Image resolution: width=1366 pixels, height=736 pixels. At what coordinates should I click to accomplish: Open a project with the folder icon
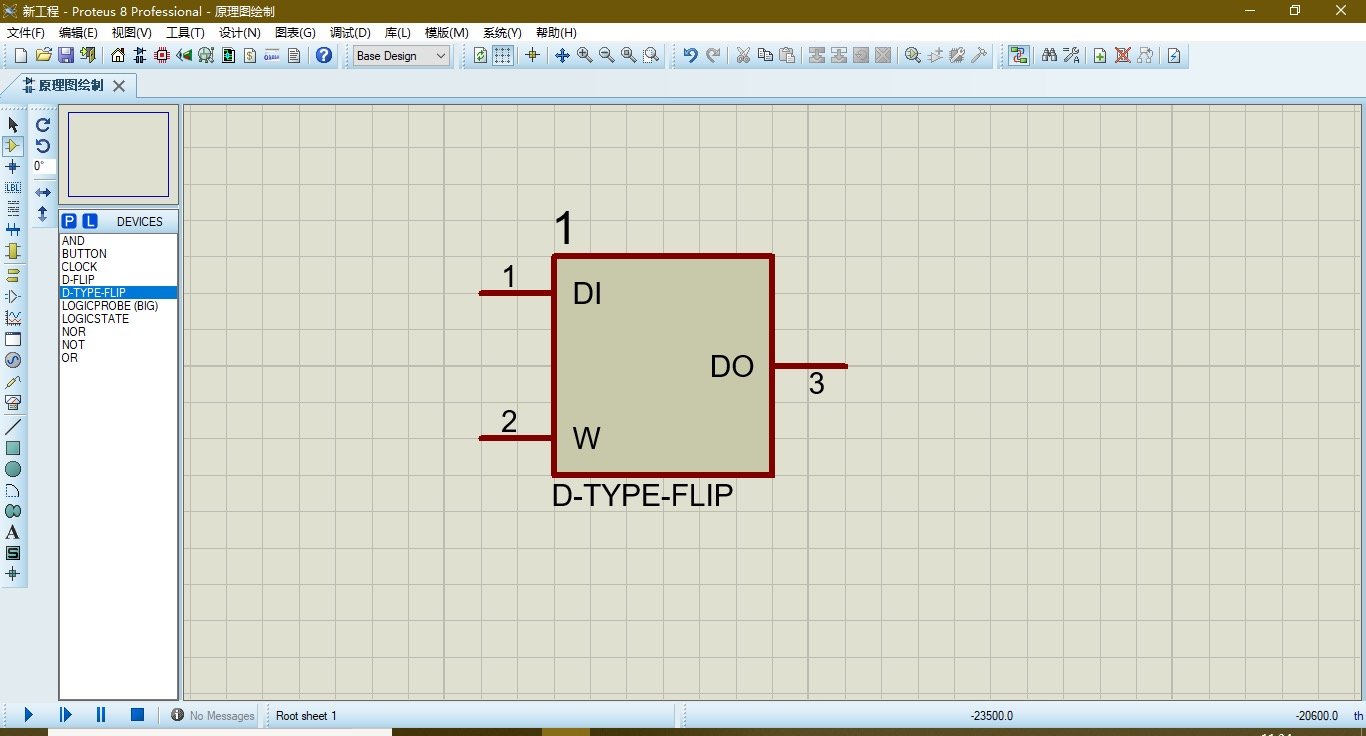click(43, 56)
